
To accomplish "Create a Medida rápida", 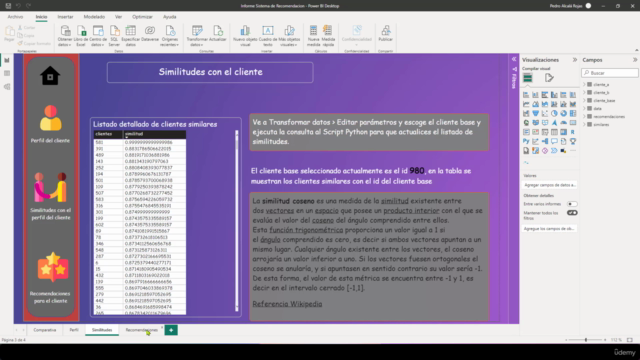I will (328, 36).
